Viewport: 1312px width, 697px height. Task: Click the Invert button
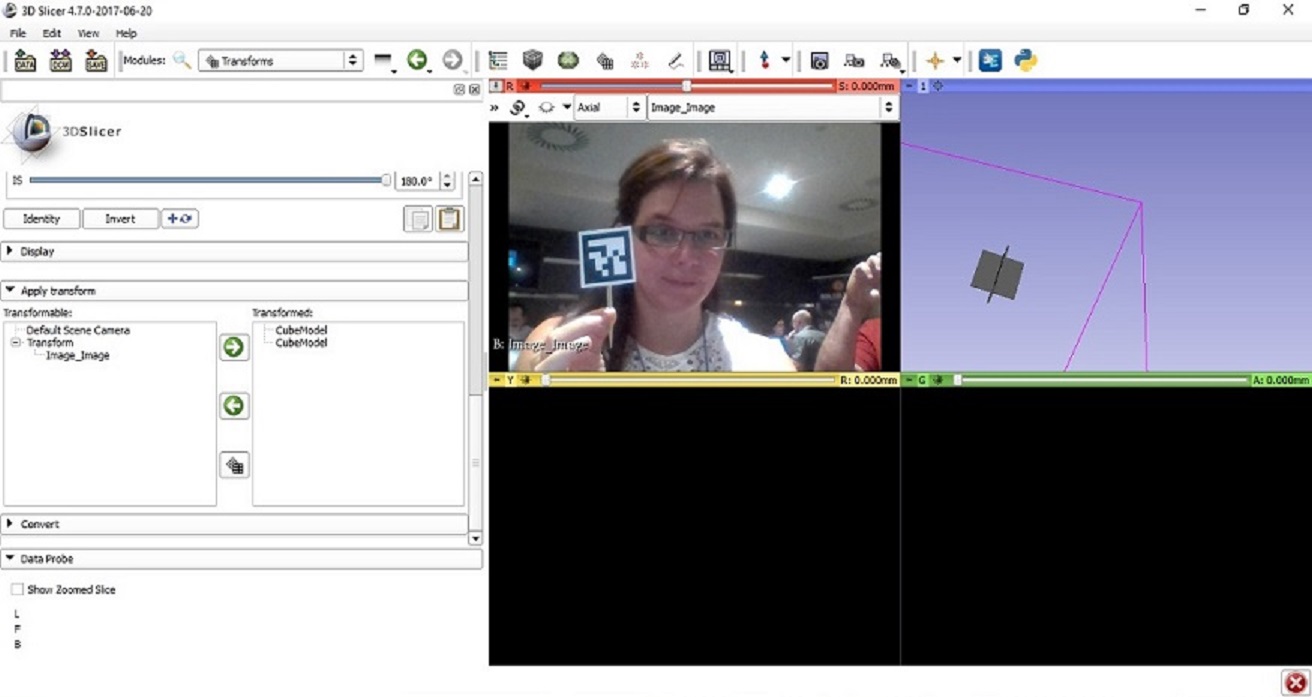tap(120, 218)
